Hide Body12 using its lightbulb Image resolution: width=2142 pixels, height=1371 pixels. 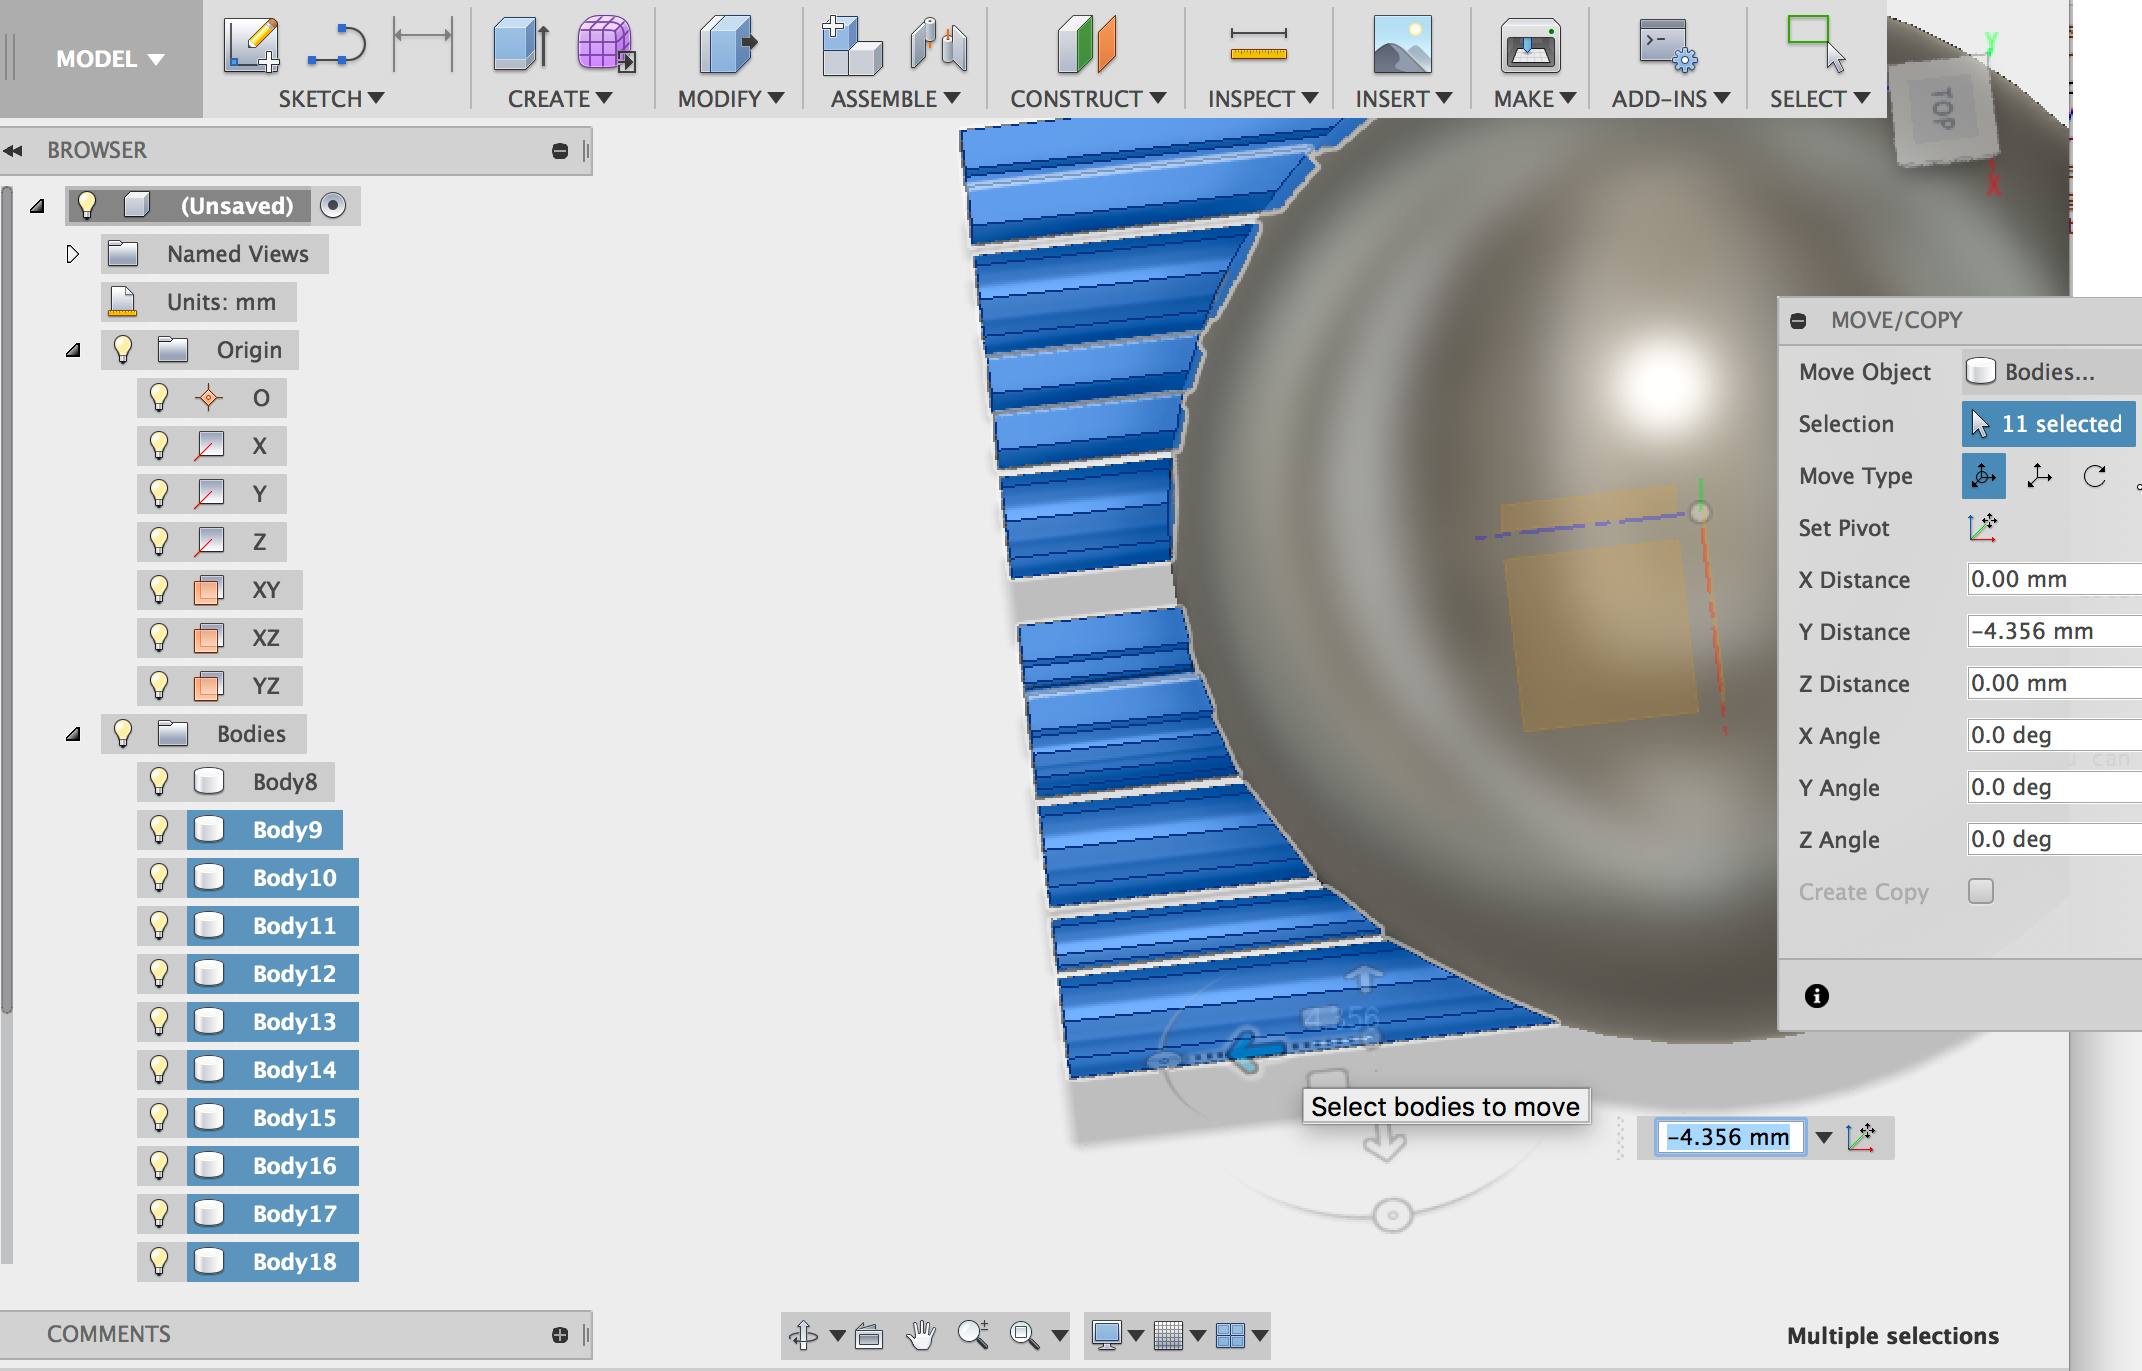159,974
